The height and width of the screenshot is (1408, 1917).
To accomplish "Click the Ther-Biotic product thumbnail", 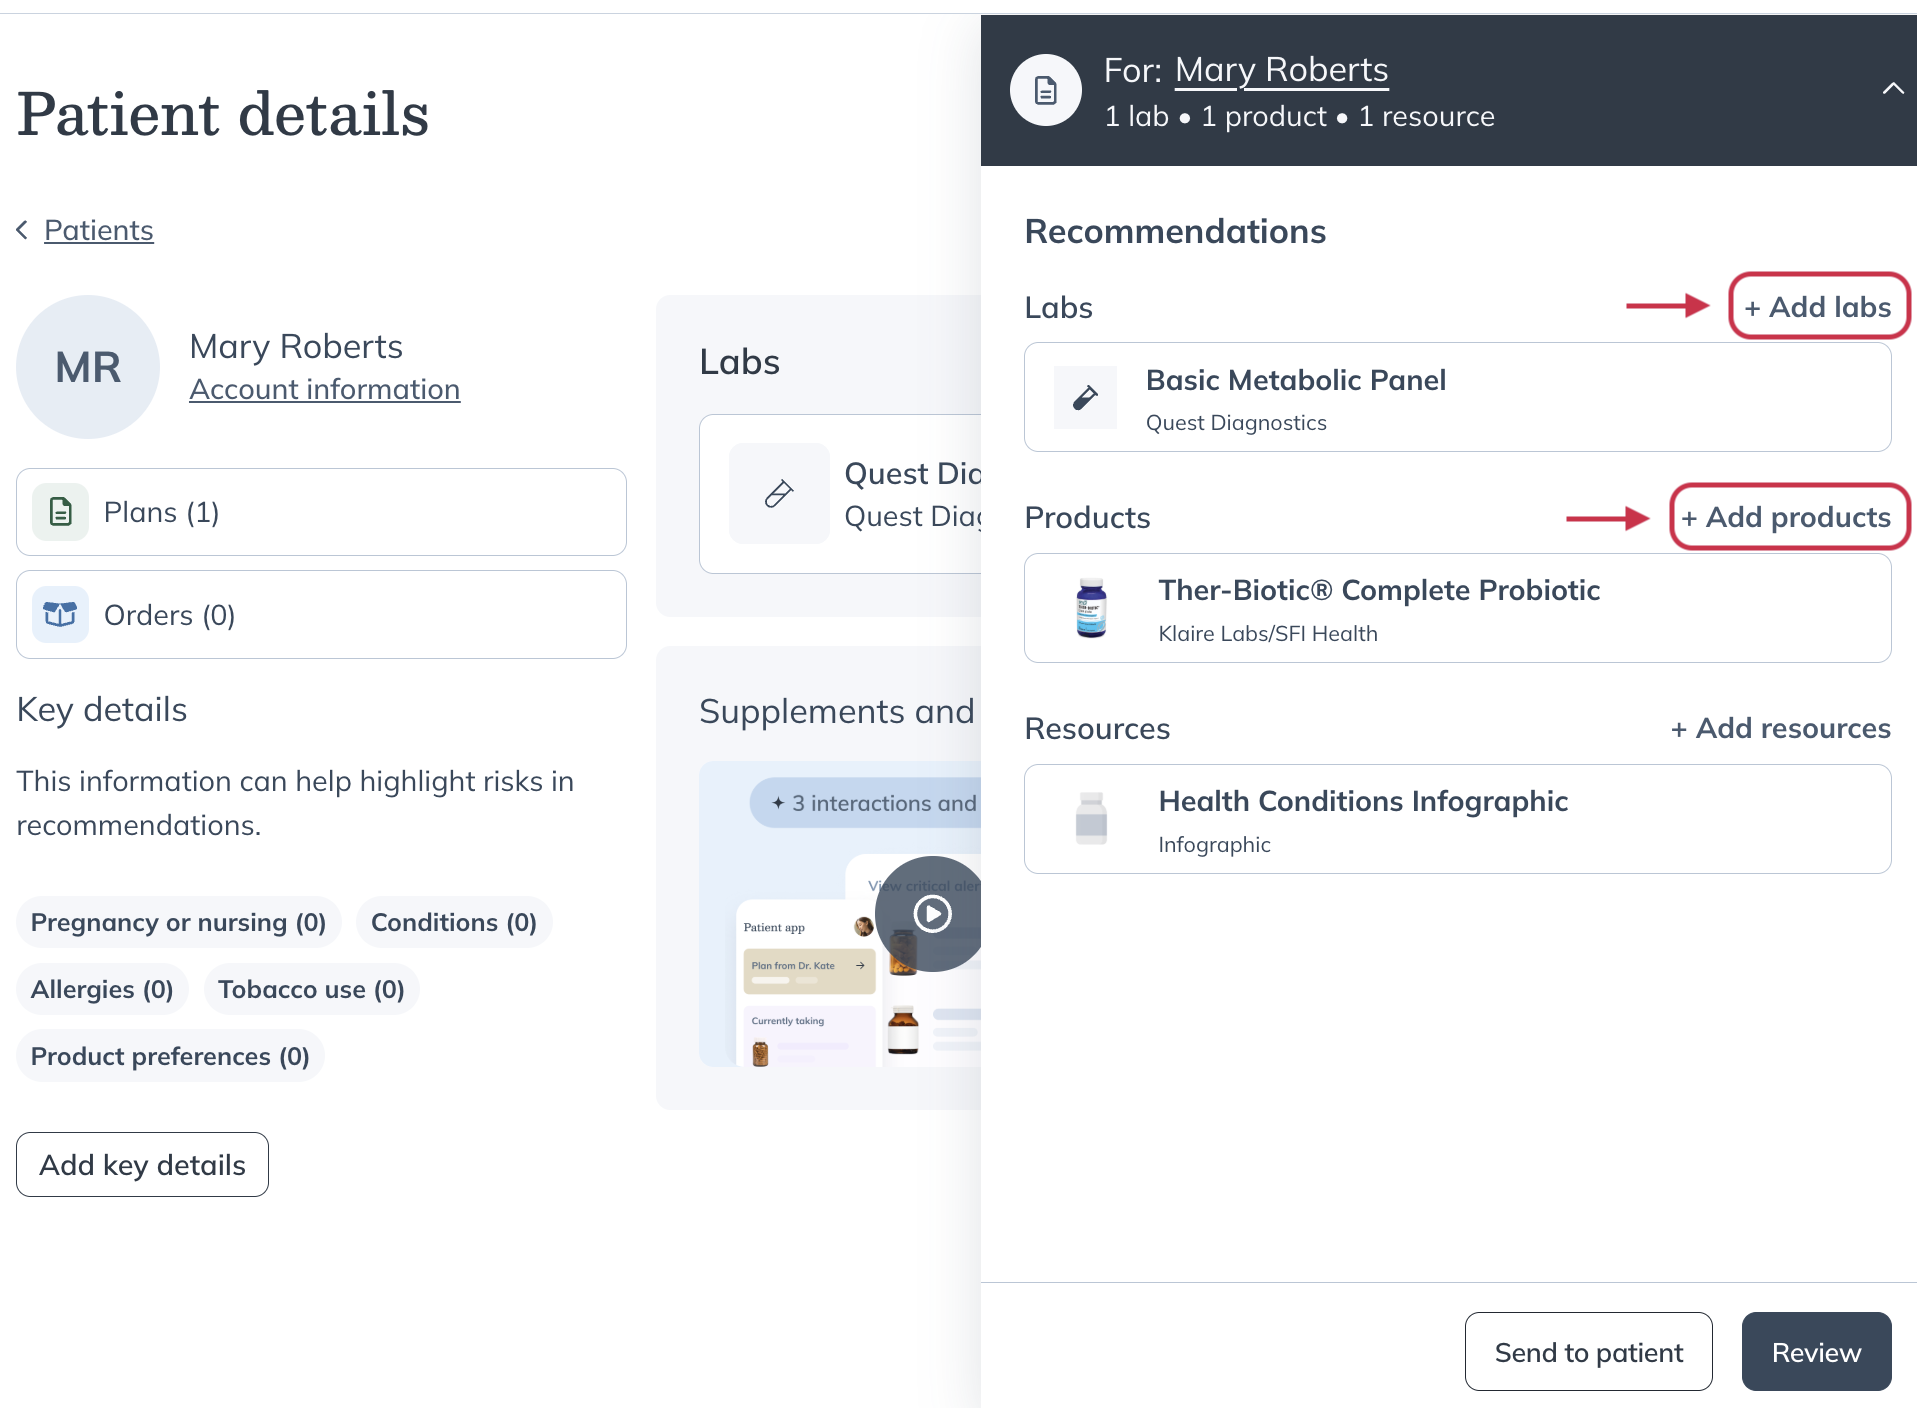I will [1089, 608].
